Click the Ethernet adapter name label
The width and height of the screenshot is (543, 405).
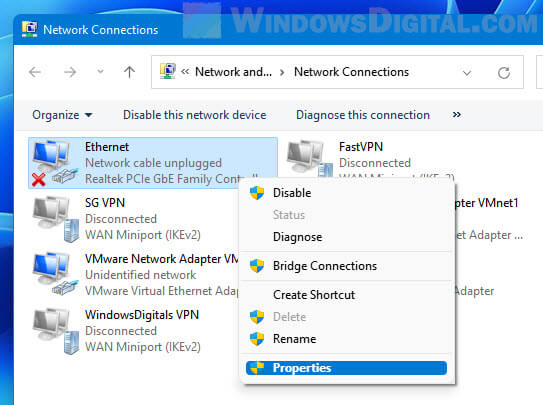(107, 147)
